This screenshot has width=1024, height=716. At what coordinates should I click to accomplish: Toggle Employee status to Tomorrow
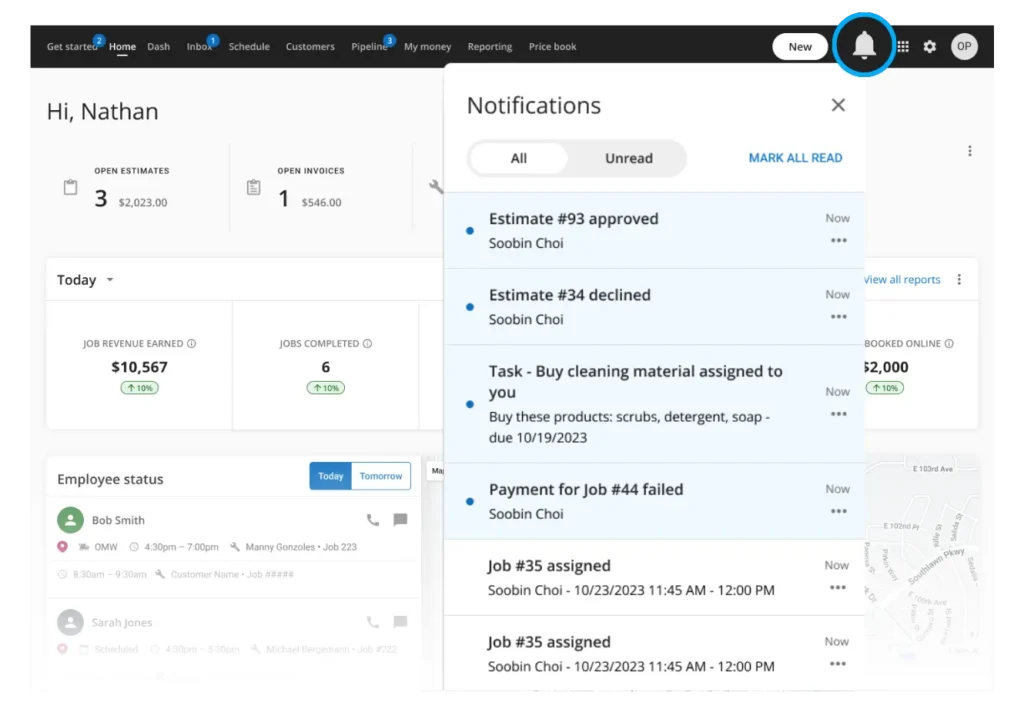[381, 476]
